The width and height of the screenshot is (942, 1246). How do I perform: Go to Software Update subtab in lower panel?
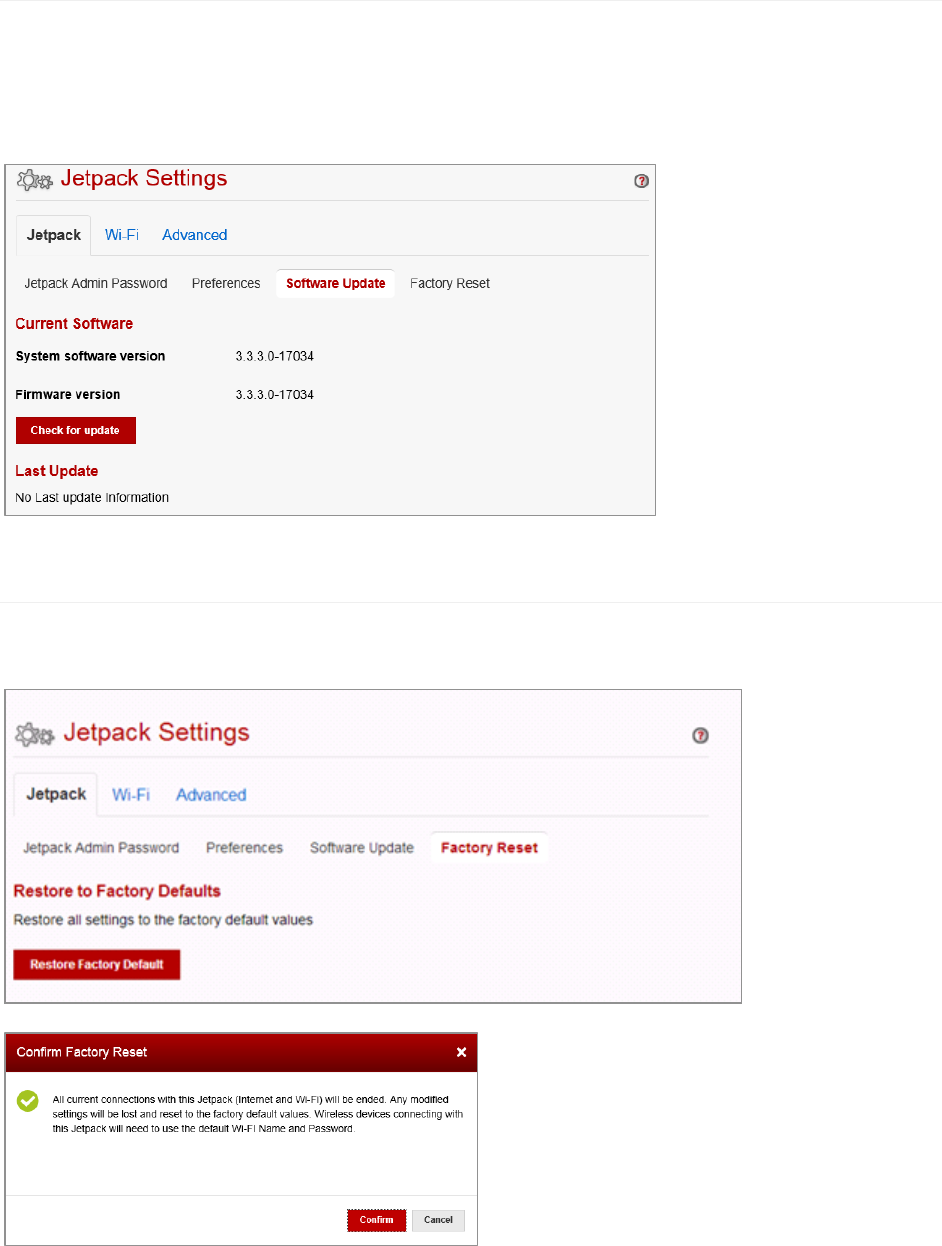tap(362, 847)
